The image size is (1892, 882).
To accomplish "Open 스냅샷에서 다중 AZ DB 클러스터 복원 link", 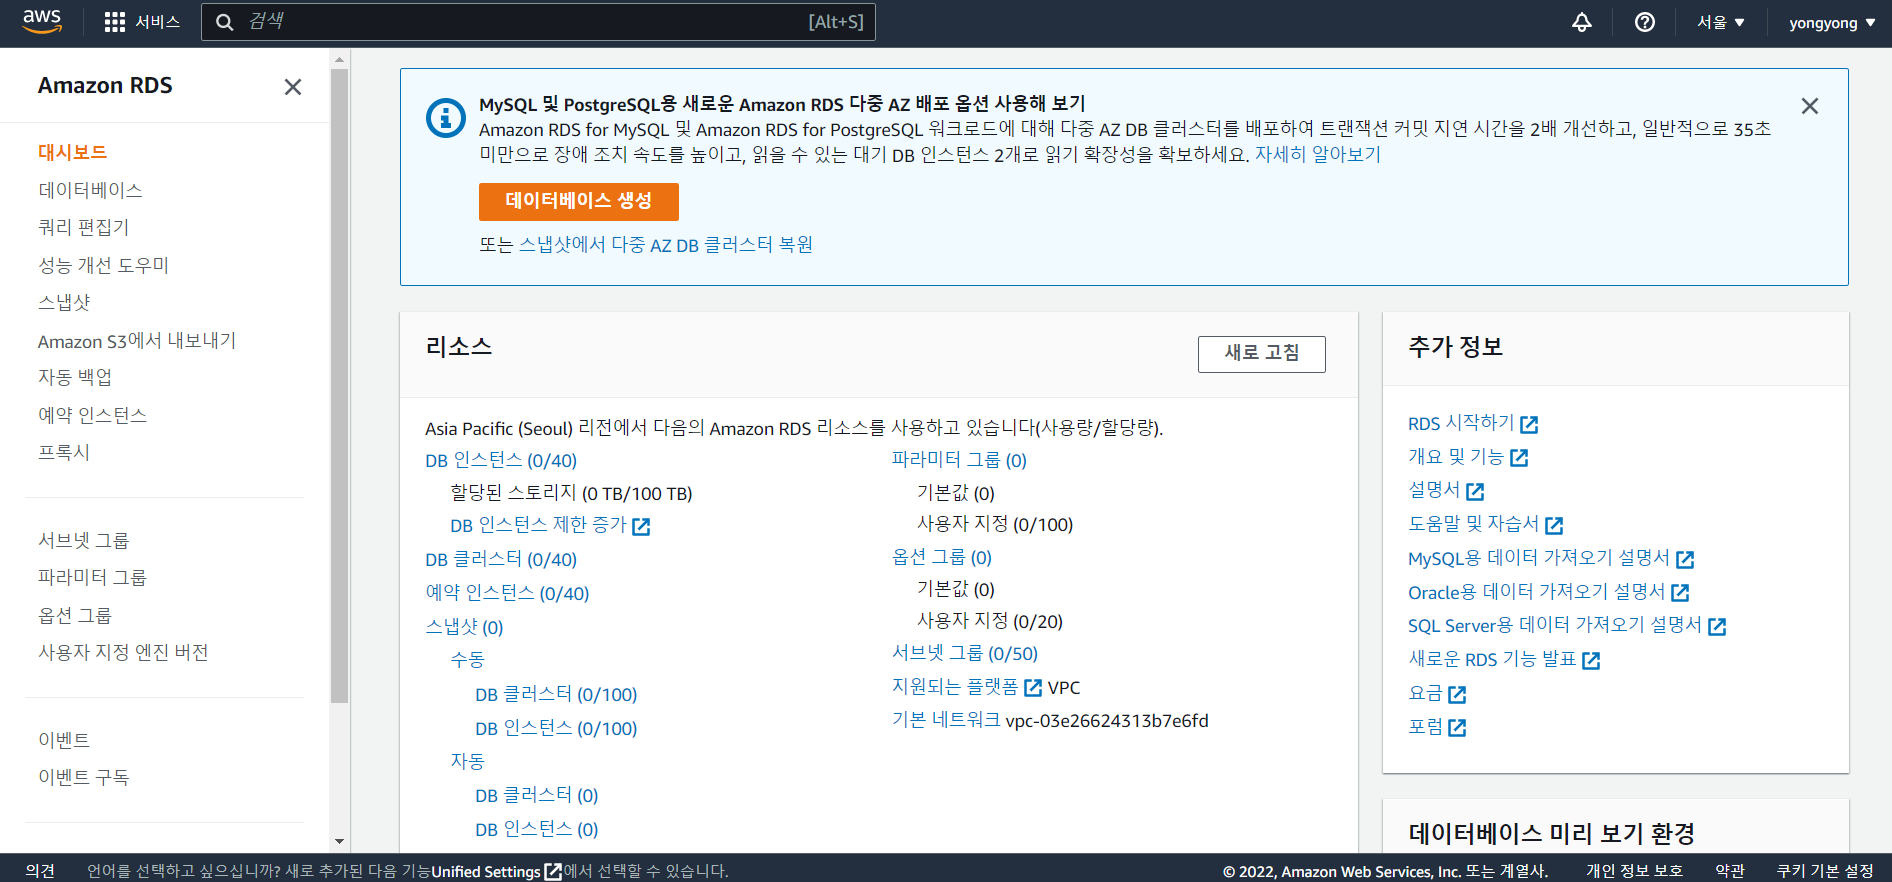I will pyautogui.click(x=666, y=245).
